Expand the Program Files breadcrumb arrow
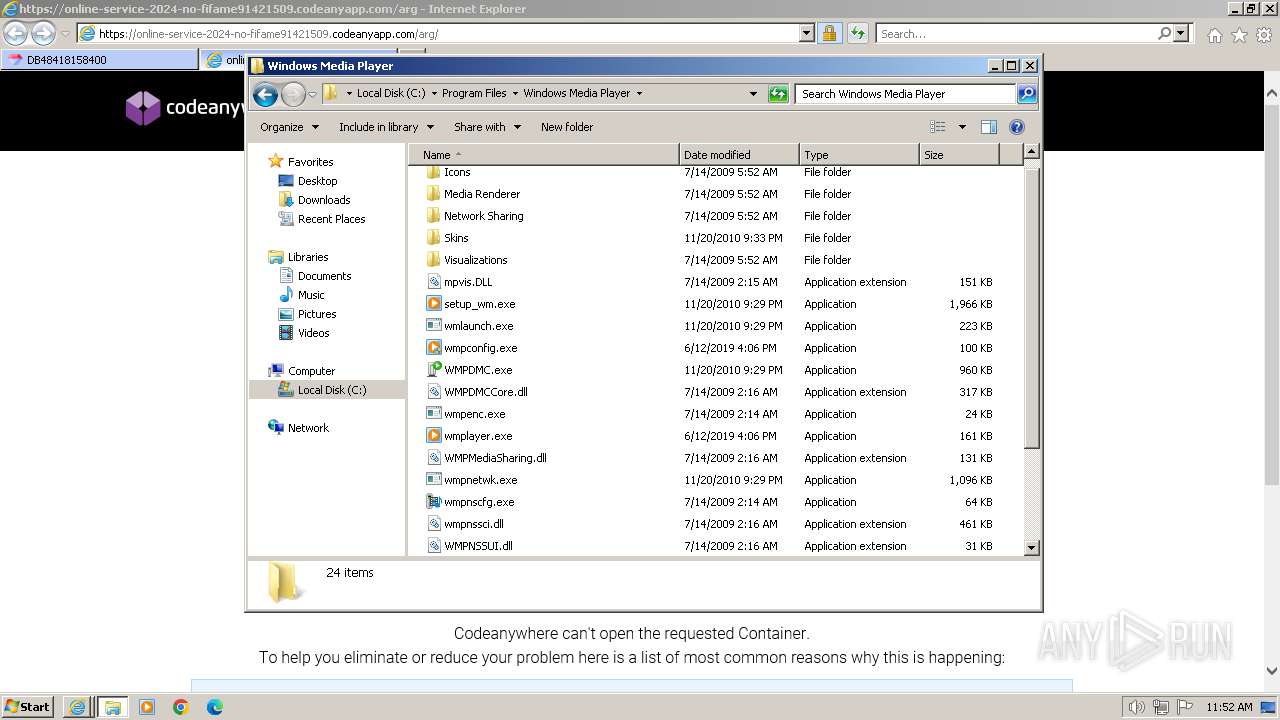This screenshot has height=720, width=1280. click(x=515, y=94)
